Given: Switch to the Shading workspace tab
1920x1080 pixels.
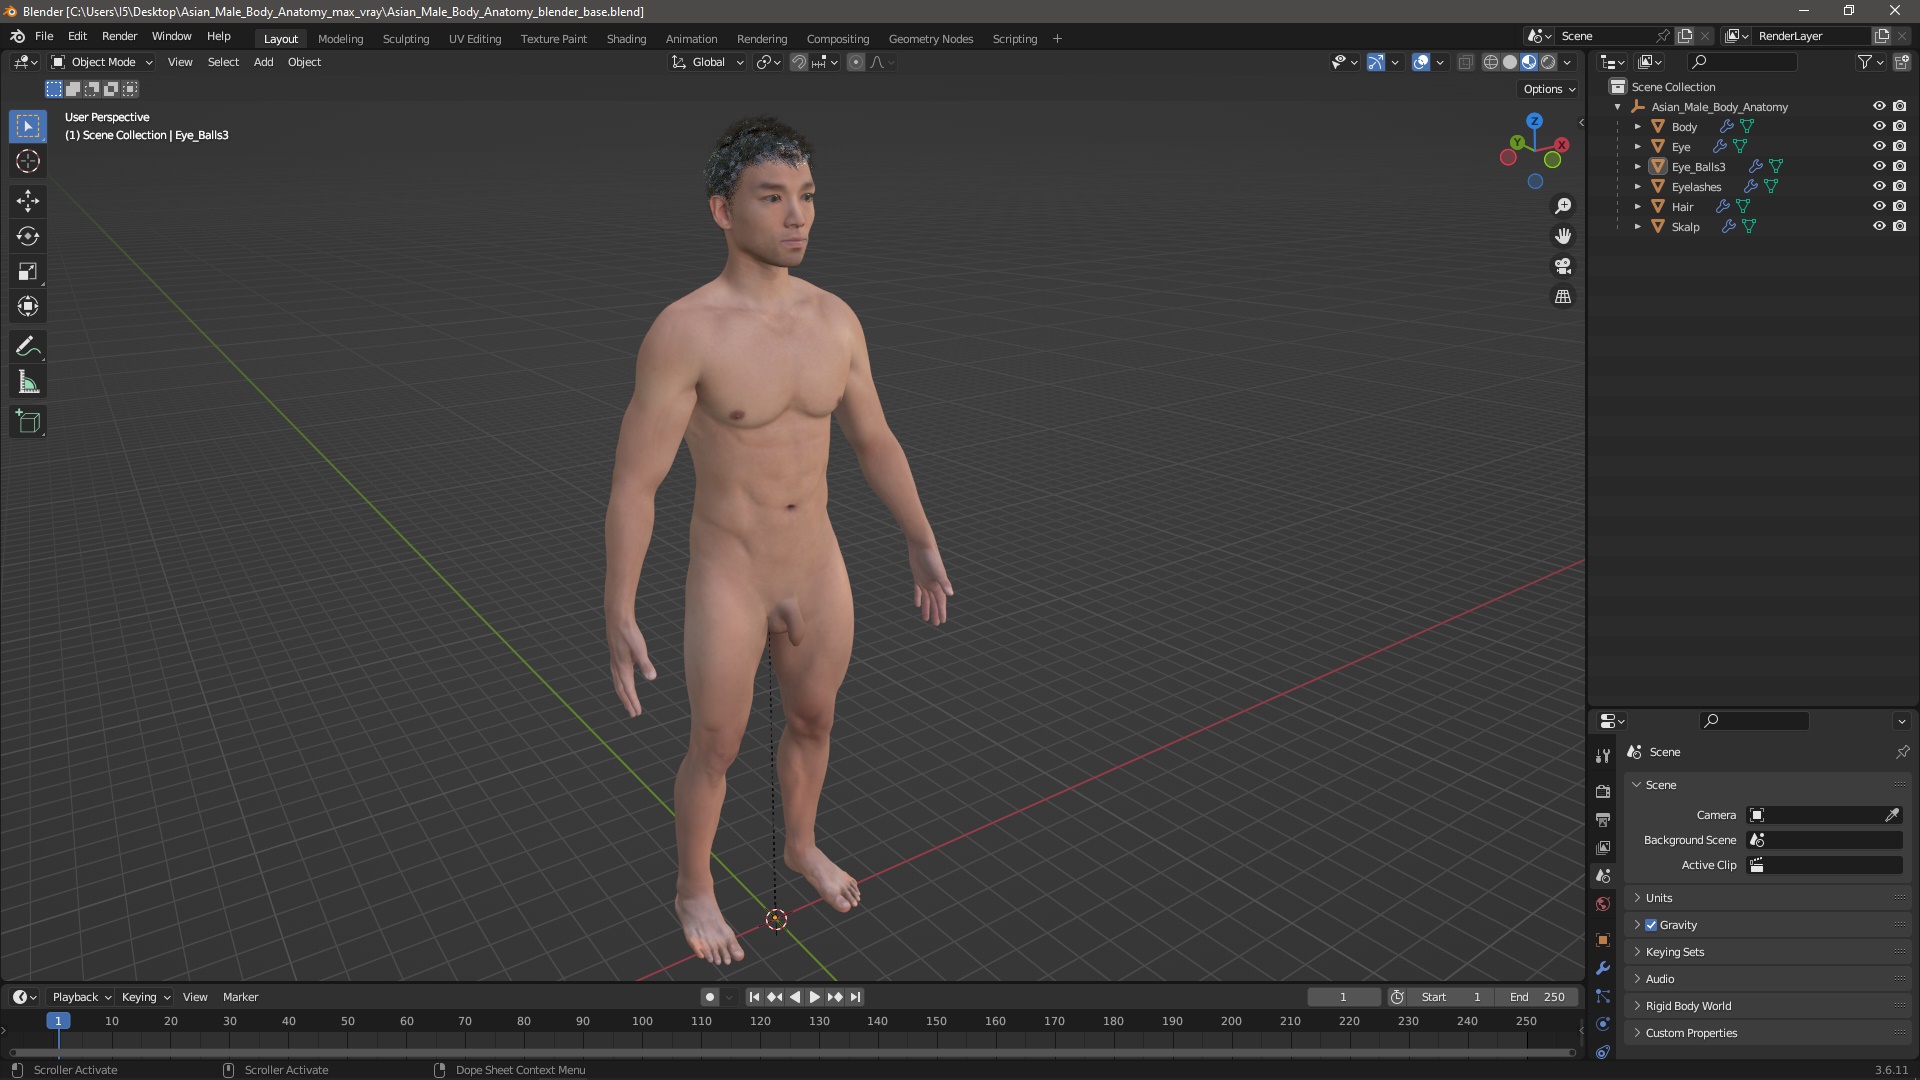Looking at the screenshot, I should (626, 39).
